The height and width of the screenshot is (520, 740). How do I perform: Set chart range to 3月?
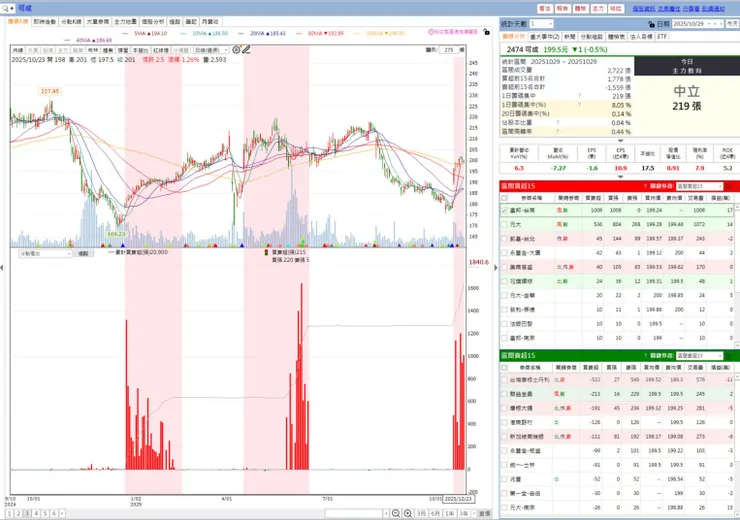(421, 513)
